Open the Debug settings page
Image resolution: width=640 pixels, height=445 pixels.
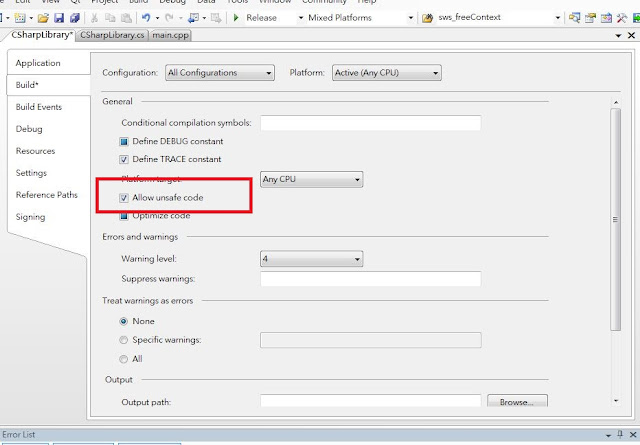pyautogui.click(x=29, y=129)
